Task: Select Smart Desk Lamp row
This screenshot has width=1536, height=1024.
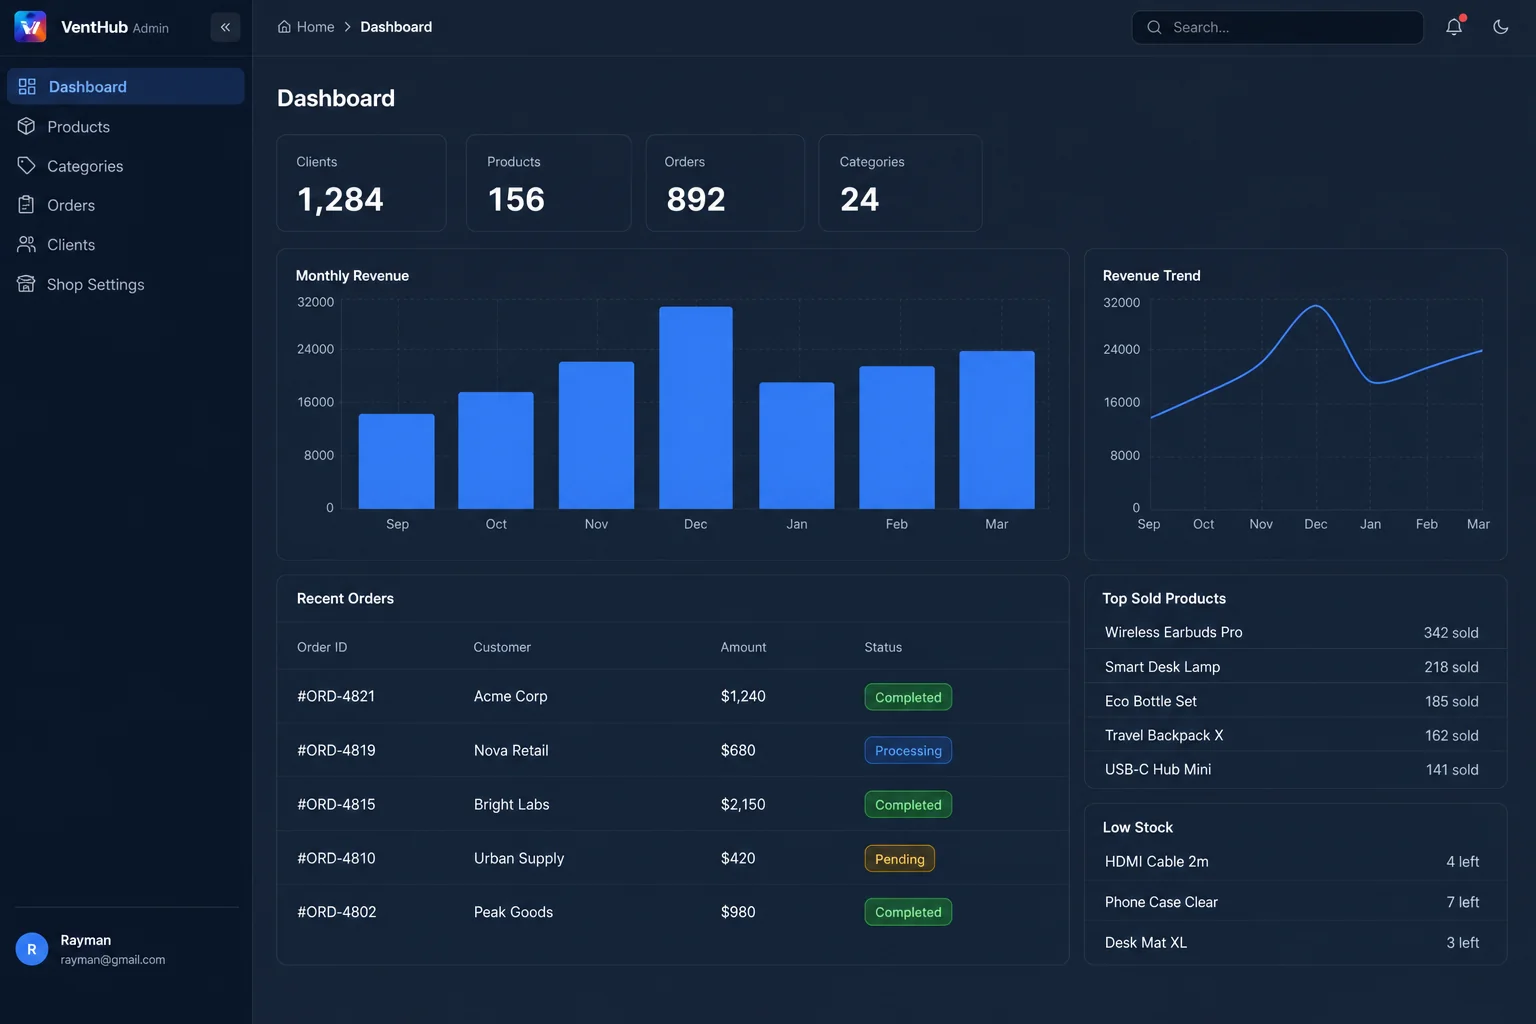Action: 1295,666
